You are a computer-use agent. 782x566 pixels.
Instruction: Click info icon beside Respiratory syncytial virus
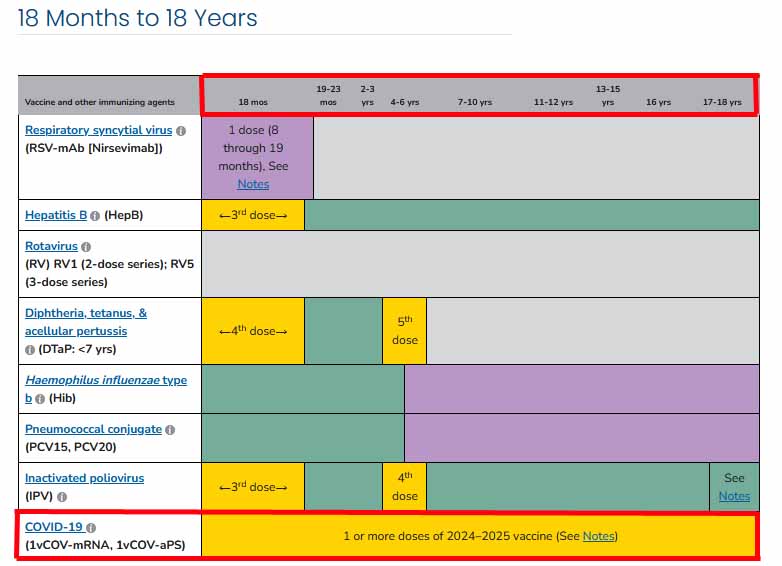(x=181, y=131)
